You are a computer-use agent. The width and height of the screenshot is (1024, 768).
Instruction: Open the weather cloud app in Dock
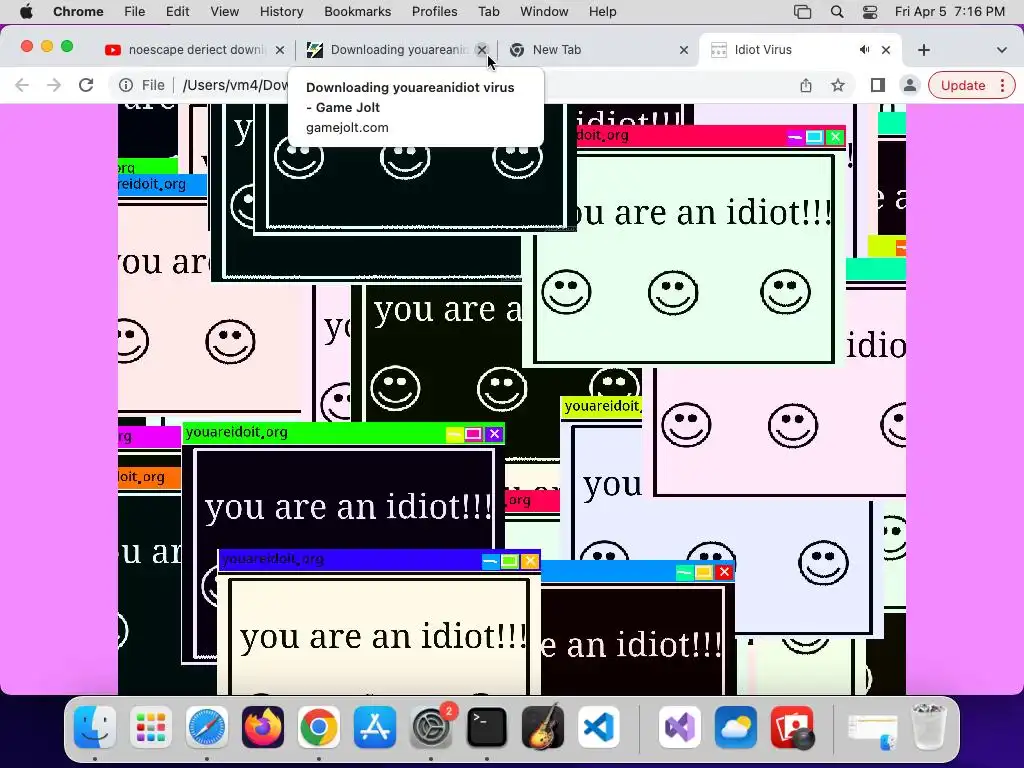pos(735,727)
